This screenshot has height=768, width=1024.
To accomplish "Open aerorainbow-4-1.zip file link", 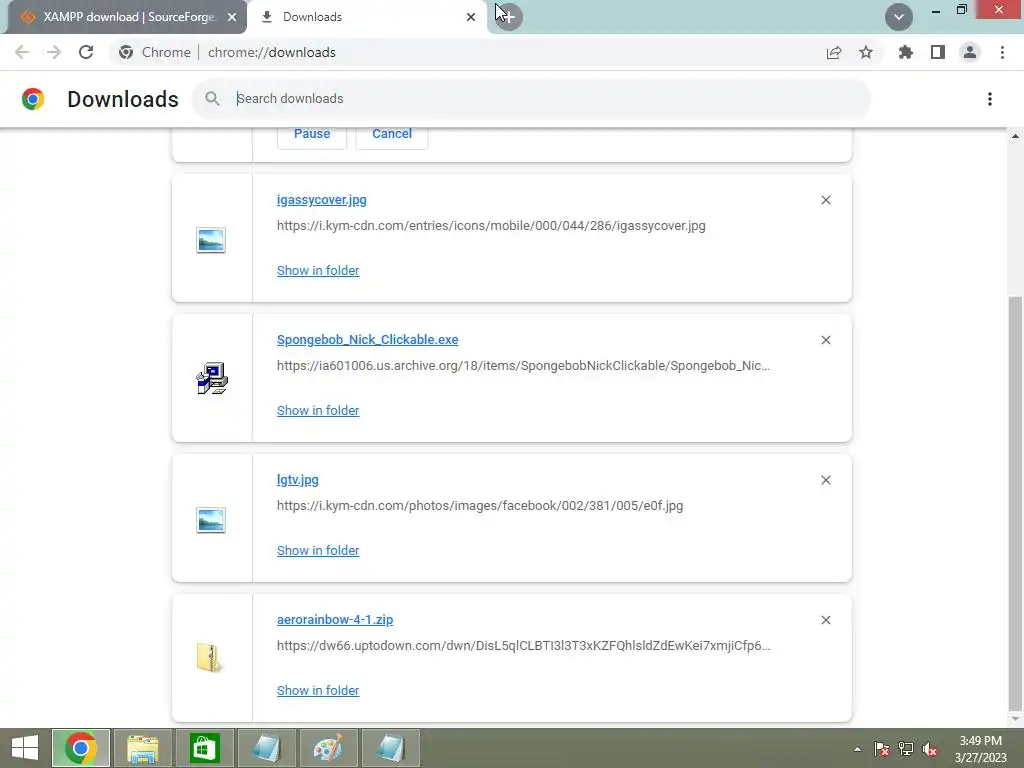I will (x=335, y=620).
